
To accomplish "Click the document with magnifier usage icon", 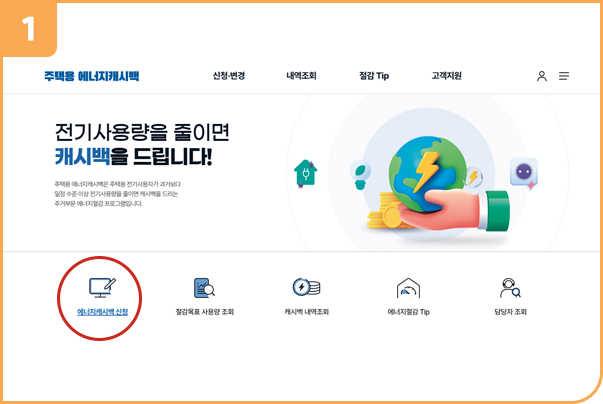I will 204,288.
